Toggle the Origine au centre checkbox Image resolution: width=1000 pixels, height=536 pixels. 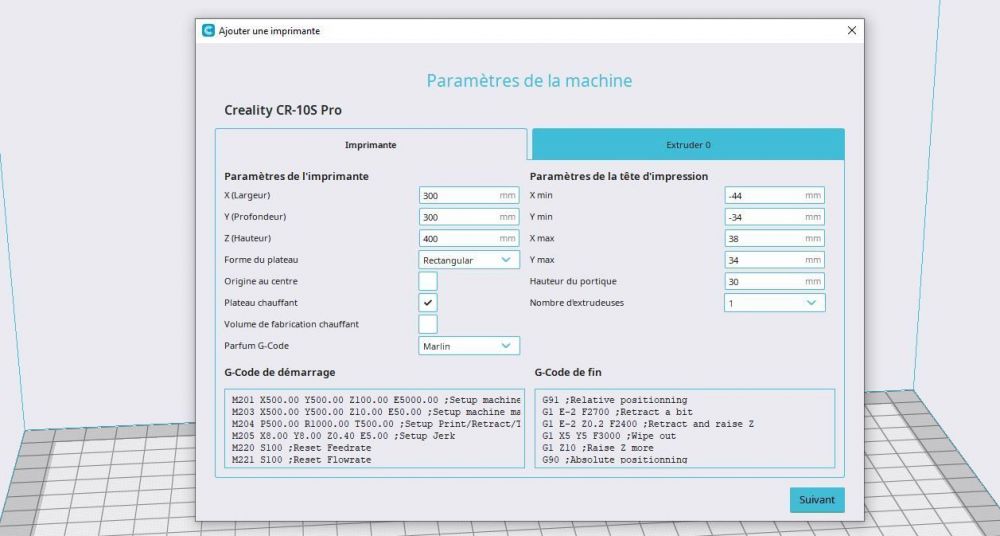click(x=428, y=281)
